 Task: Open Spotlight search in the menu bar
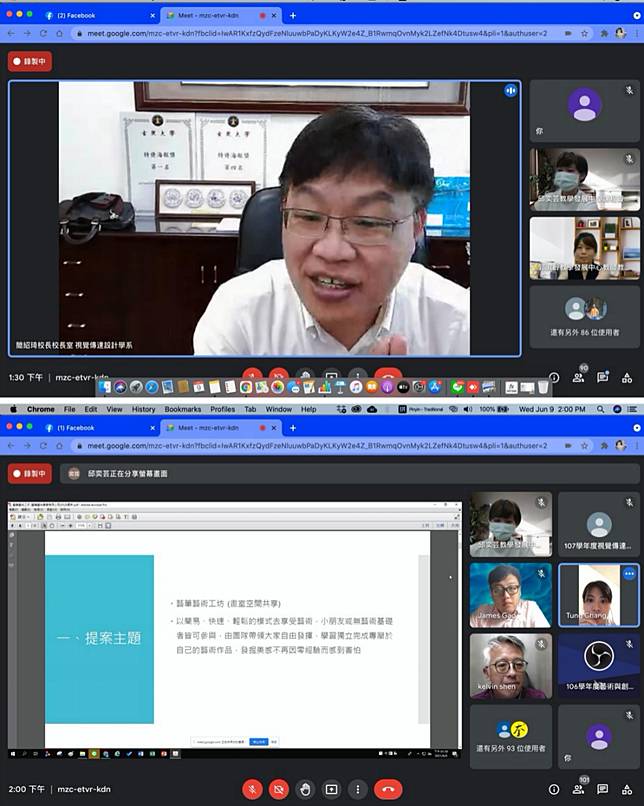[600, 409]
